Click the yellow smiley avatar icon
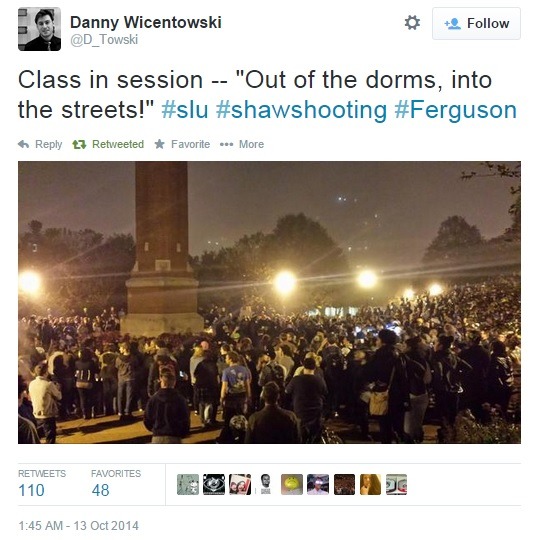539x540 pixels. [x=292, y=485]
